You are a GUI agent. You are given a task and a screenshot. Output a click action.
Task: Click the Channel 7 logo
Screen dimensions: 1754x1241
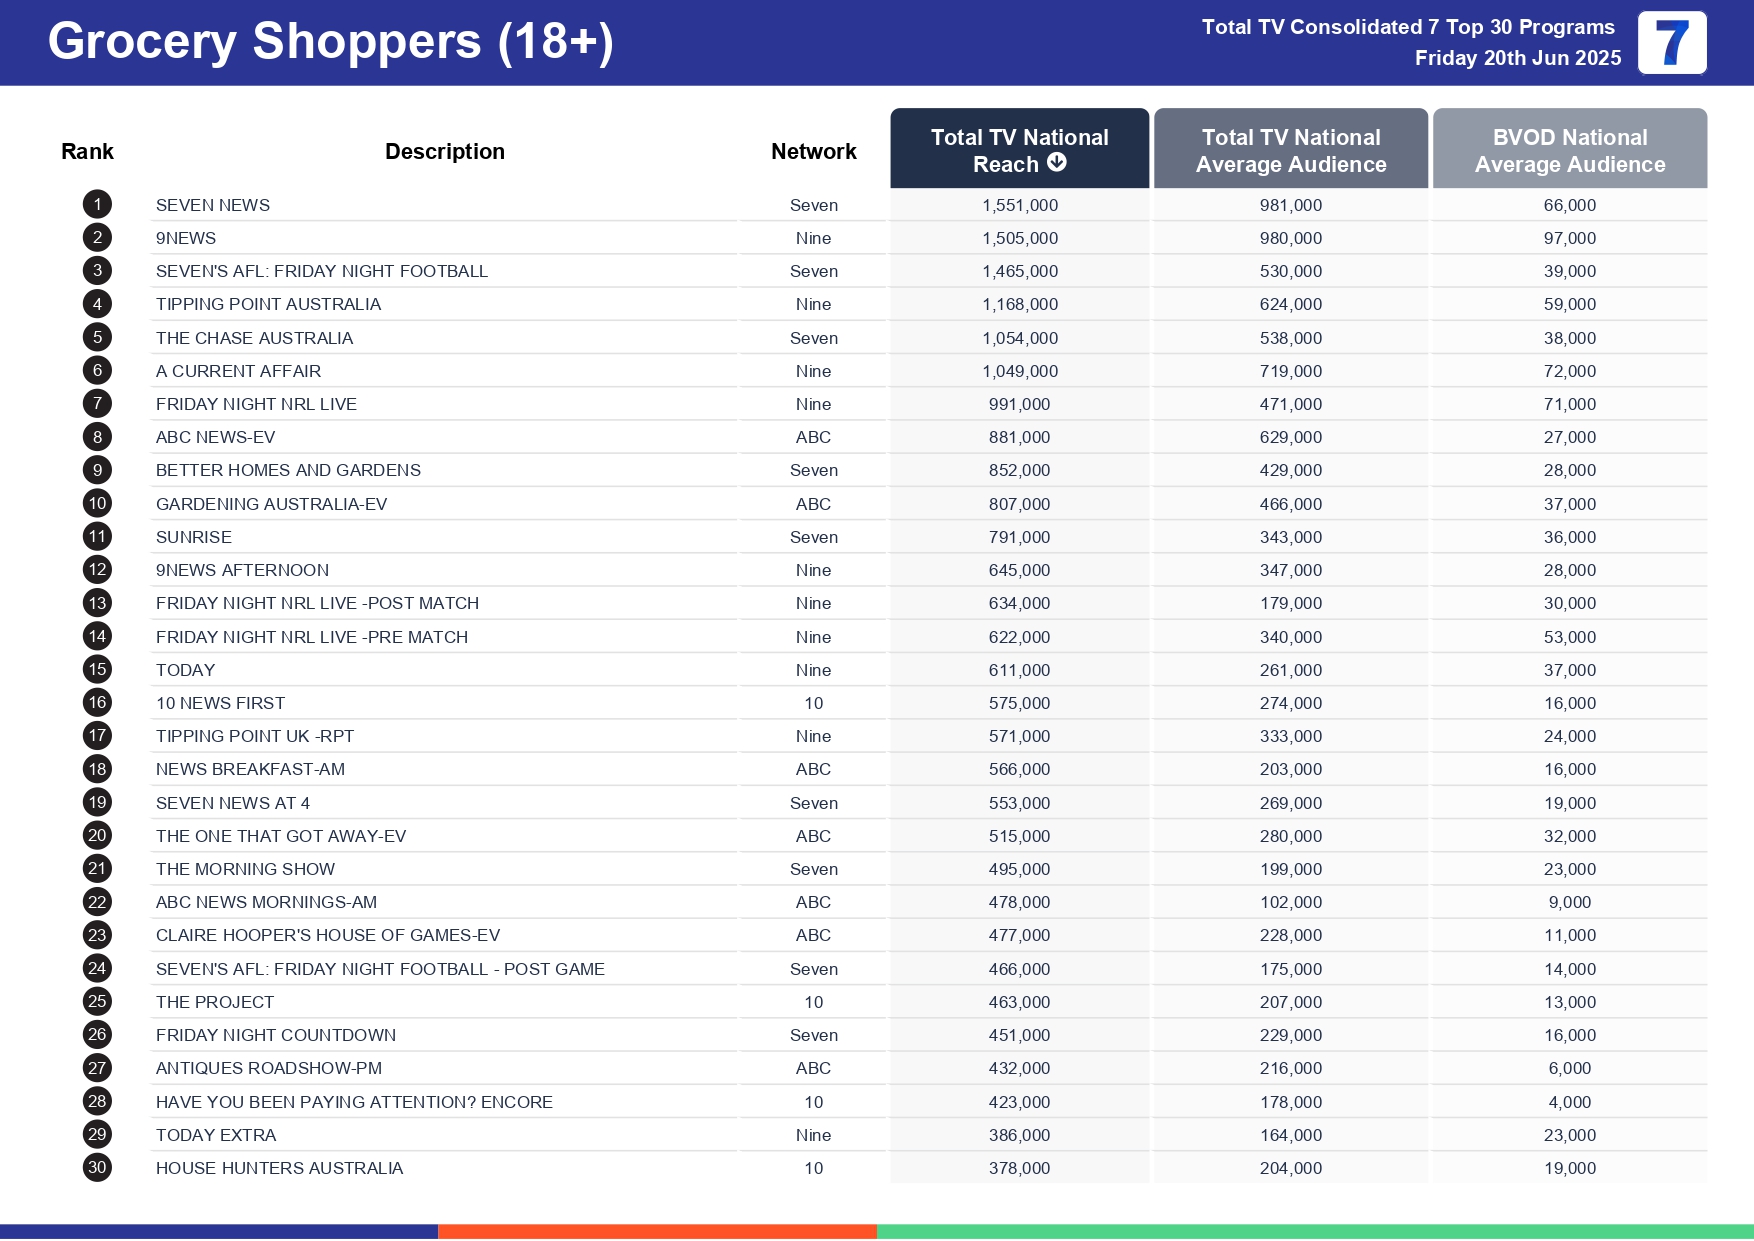pos(1671,43)
